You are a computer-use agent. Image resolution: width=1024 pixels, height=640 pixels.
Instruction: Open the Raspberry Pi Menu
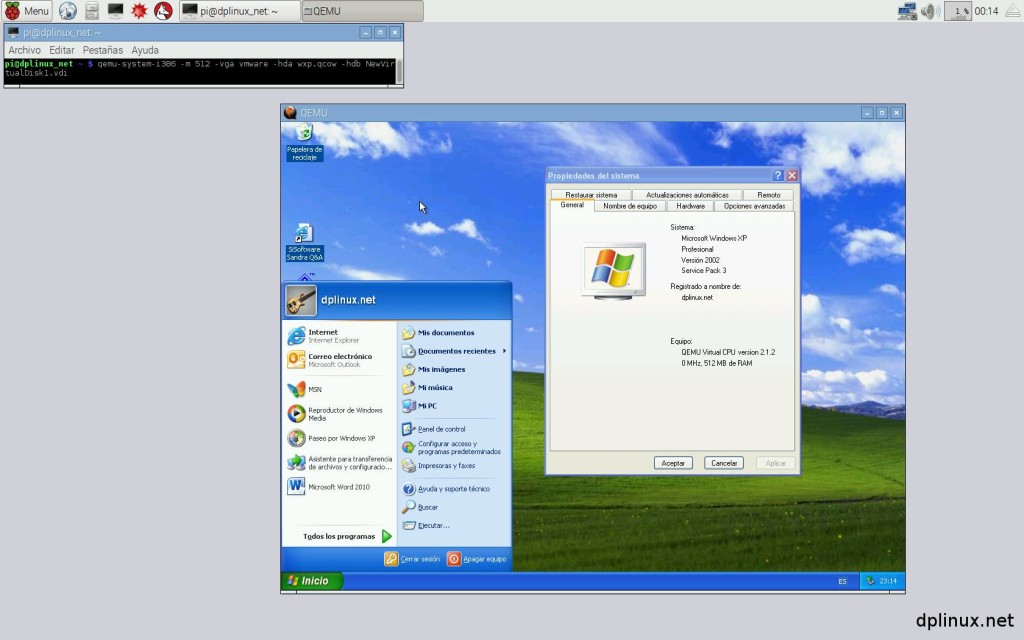tap(27, 11)
